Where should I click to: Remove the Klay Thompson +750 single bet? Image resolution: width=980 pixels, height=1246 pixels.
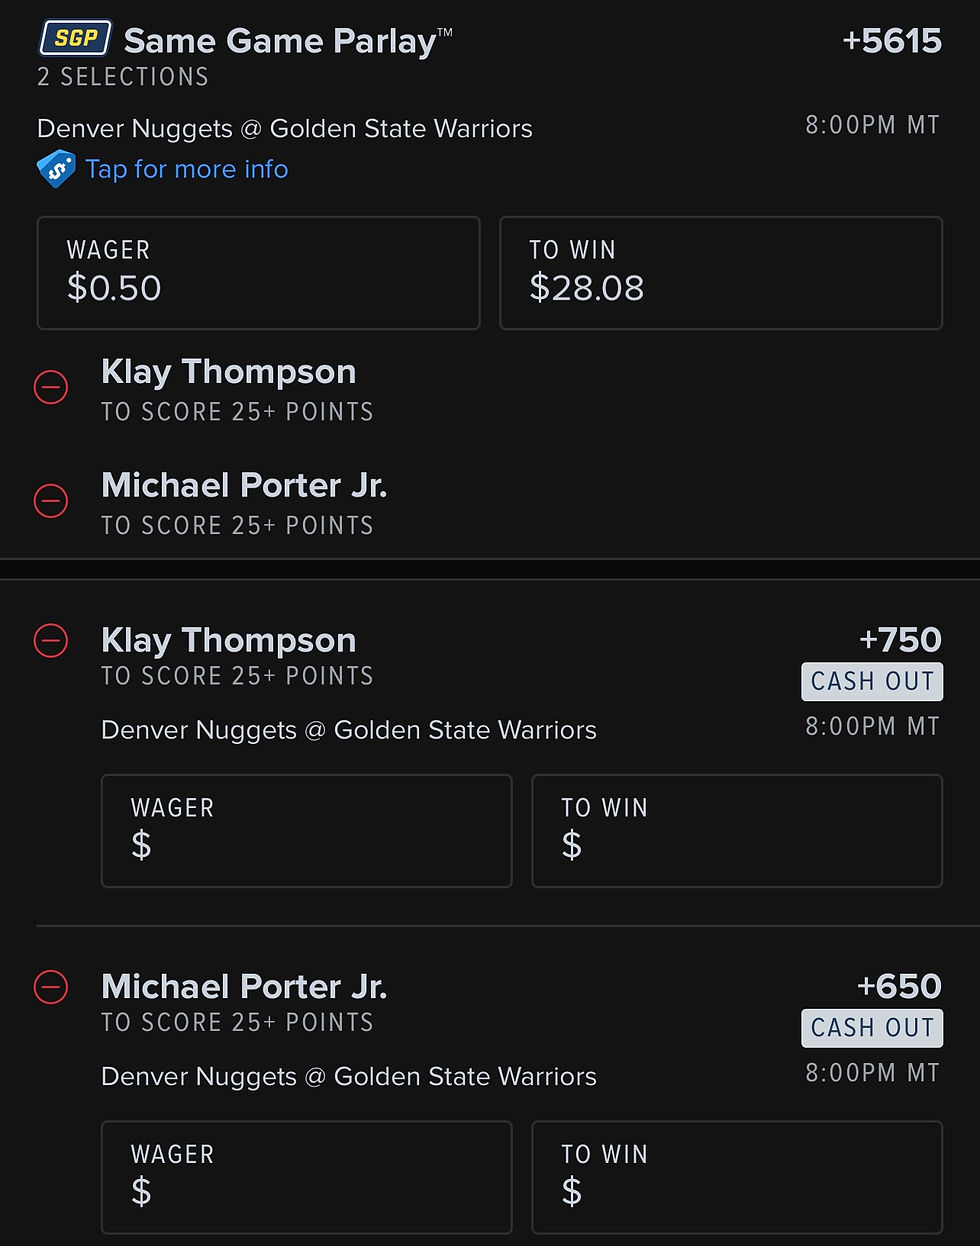[x=51, y=640]
